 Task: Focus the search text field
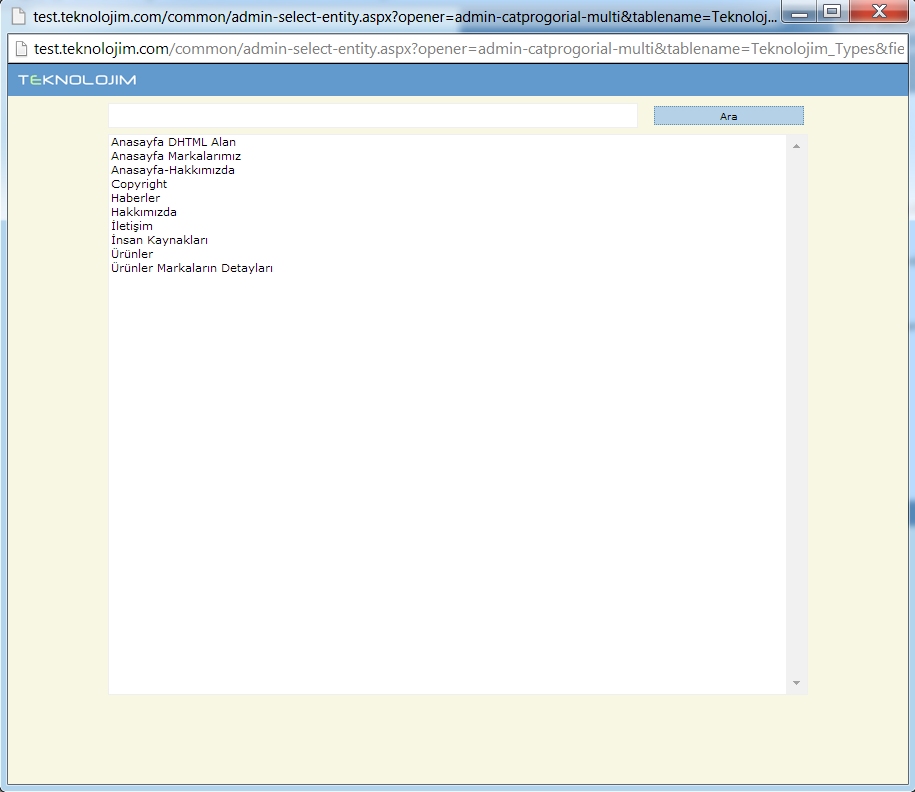[x=372, y=116]
